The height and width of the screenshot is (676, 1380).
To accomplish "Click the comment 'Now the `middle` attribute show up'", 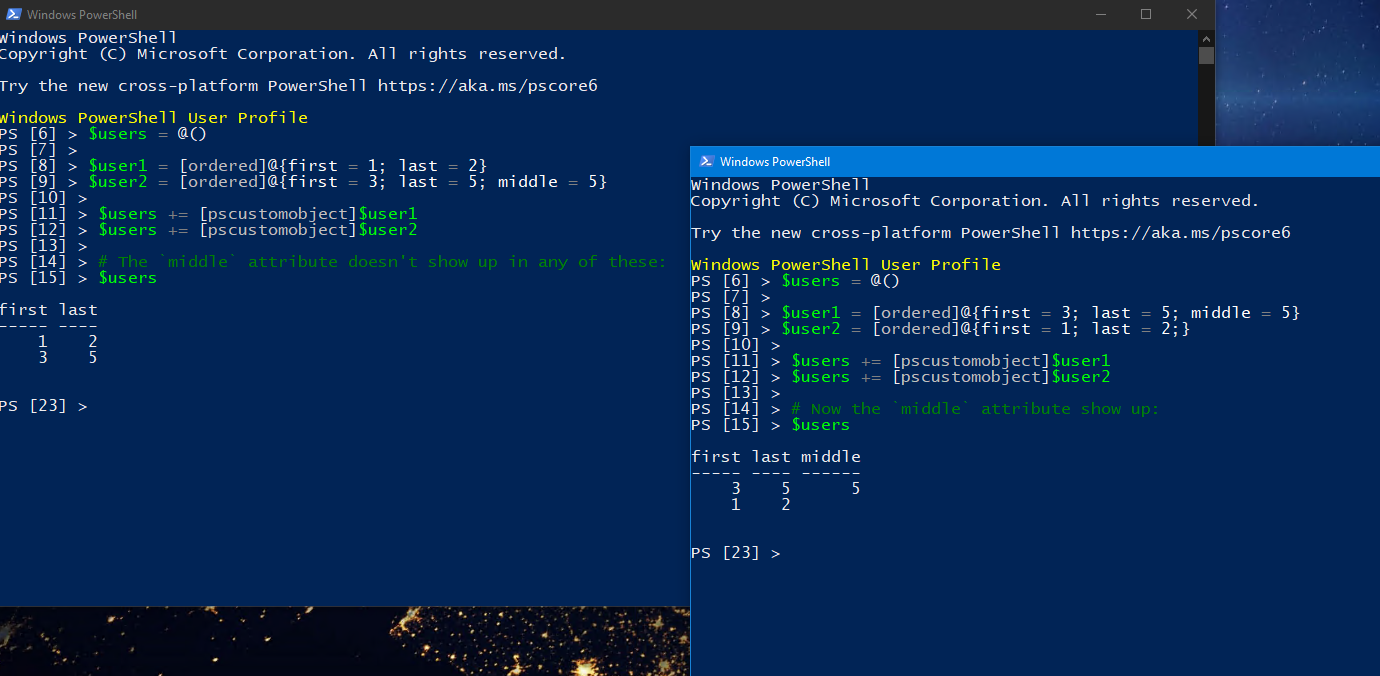I will coord(975,409).
